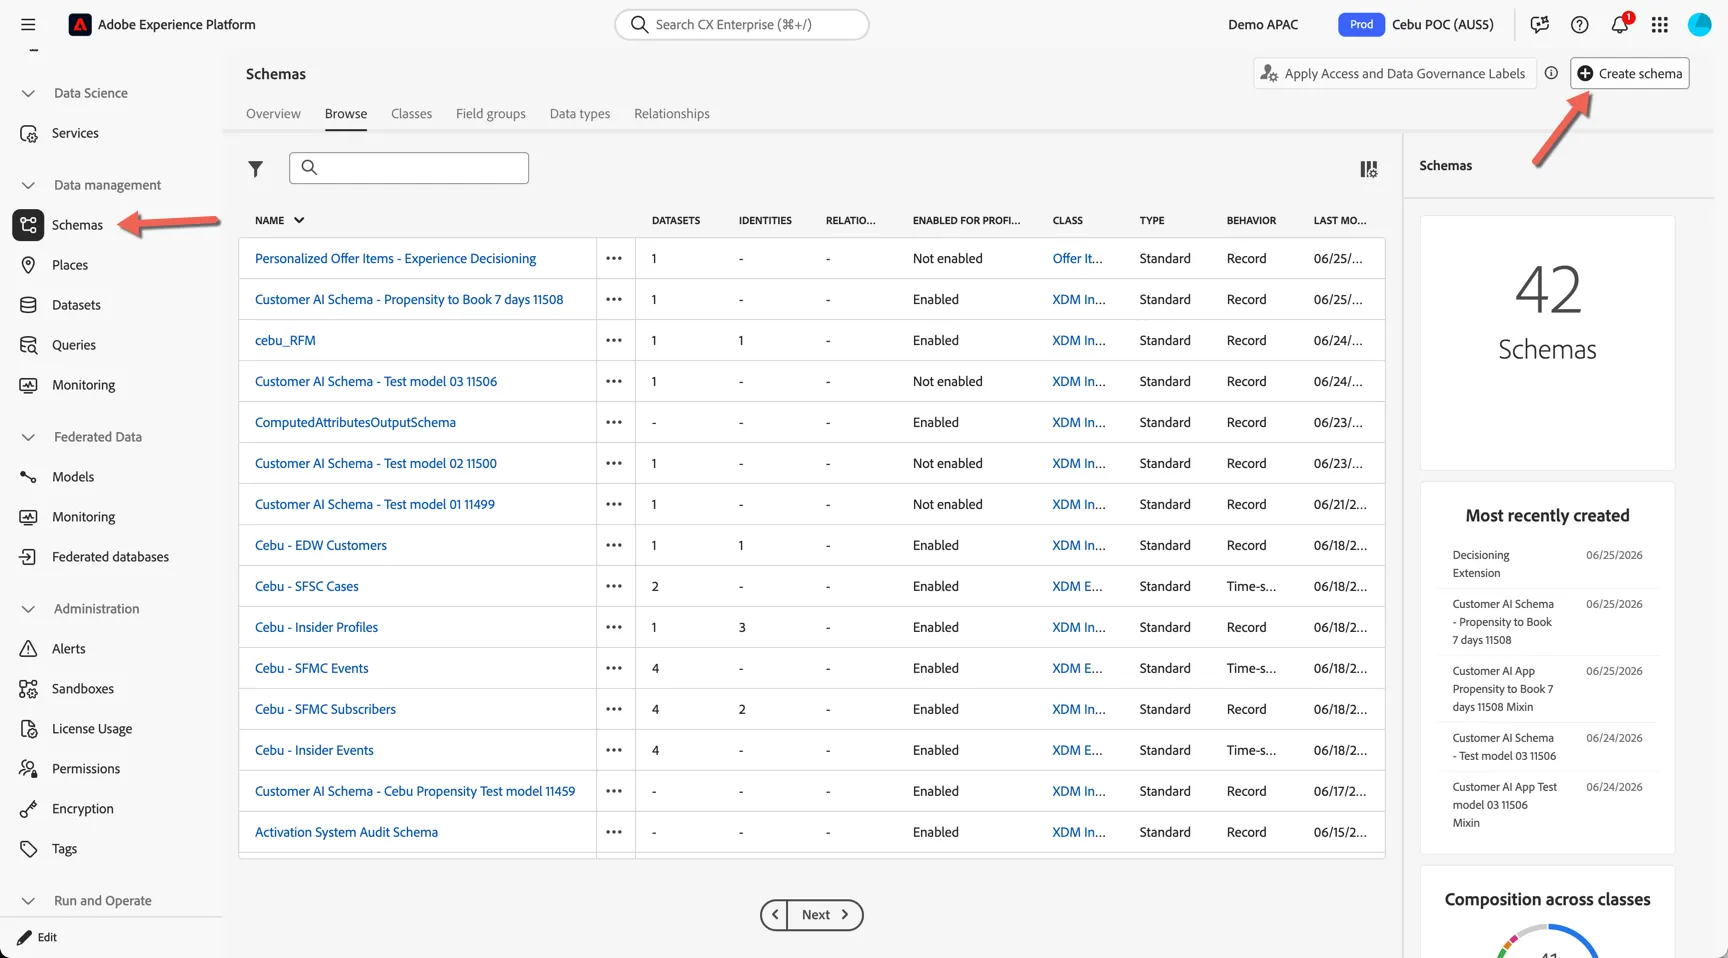This screenshot has width=1728, height=958.
Task: Click the Adobe Experience Platform logo
Action: point(80,24)
